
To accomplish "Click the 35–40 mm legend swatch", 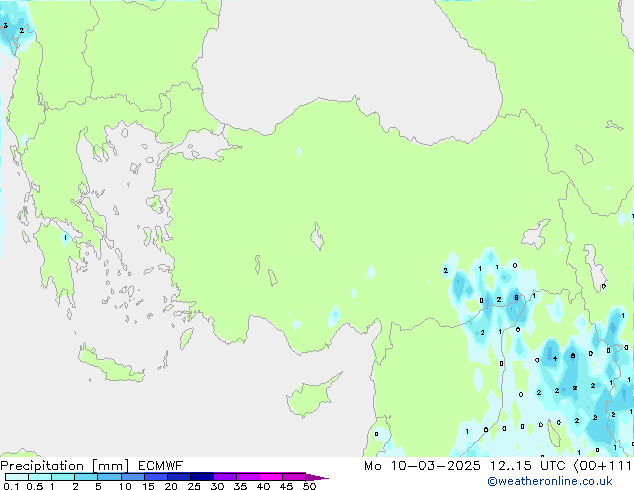I will pyautogui.click(x=247, y=477).
